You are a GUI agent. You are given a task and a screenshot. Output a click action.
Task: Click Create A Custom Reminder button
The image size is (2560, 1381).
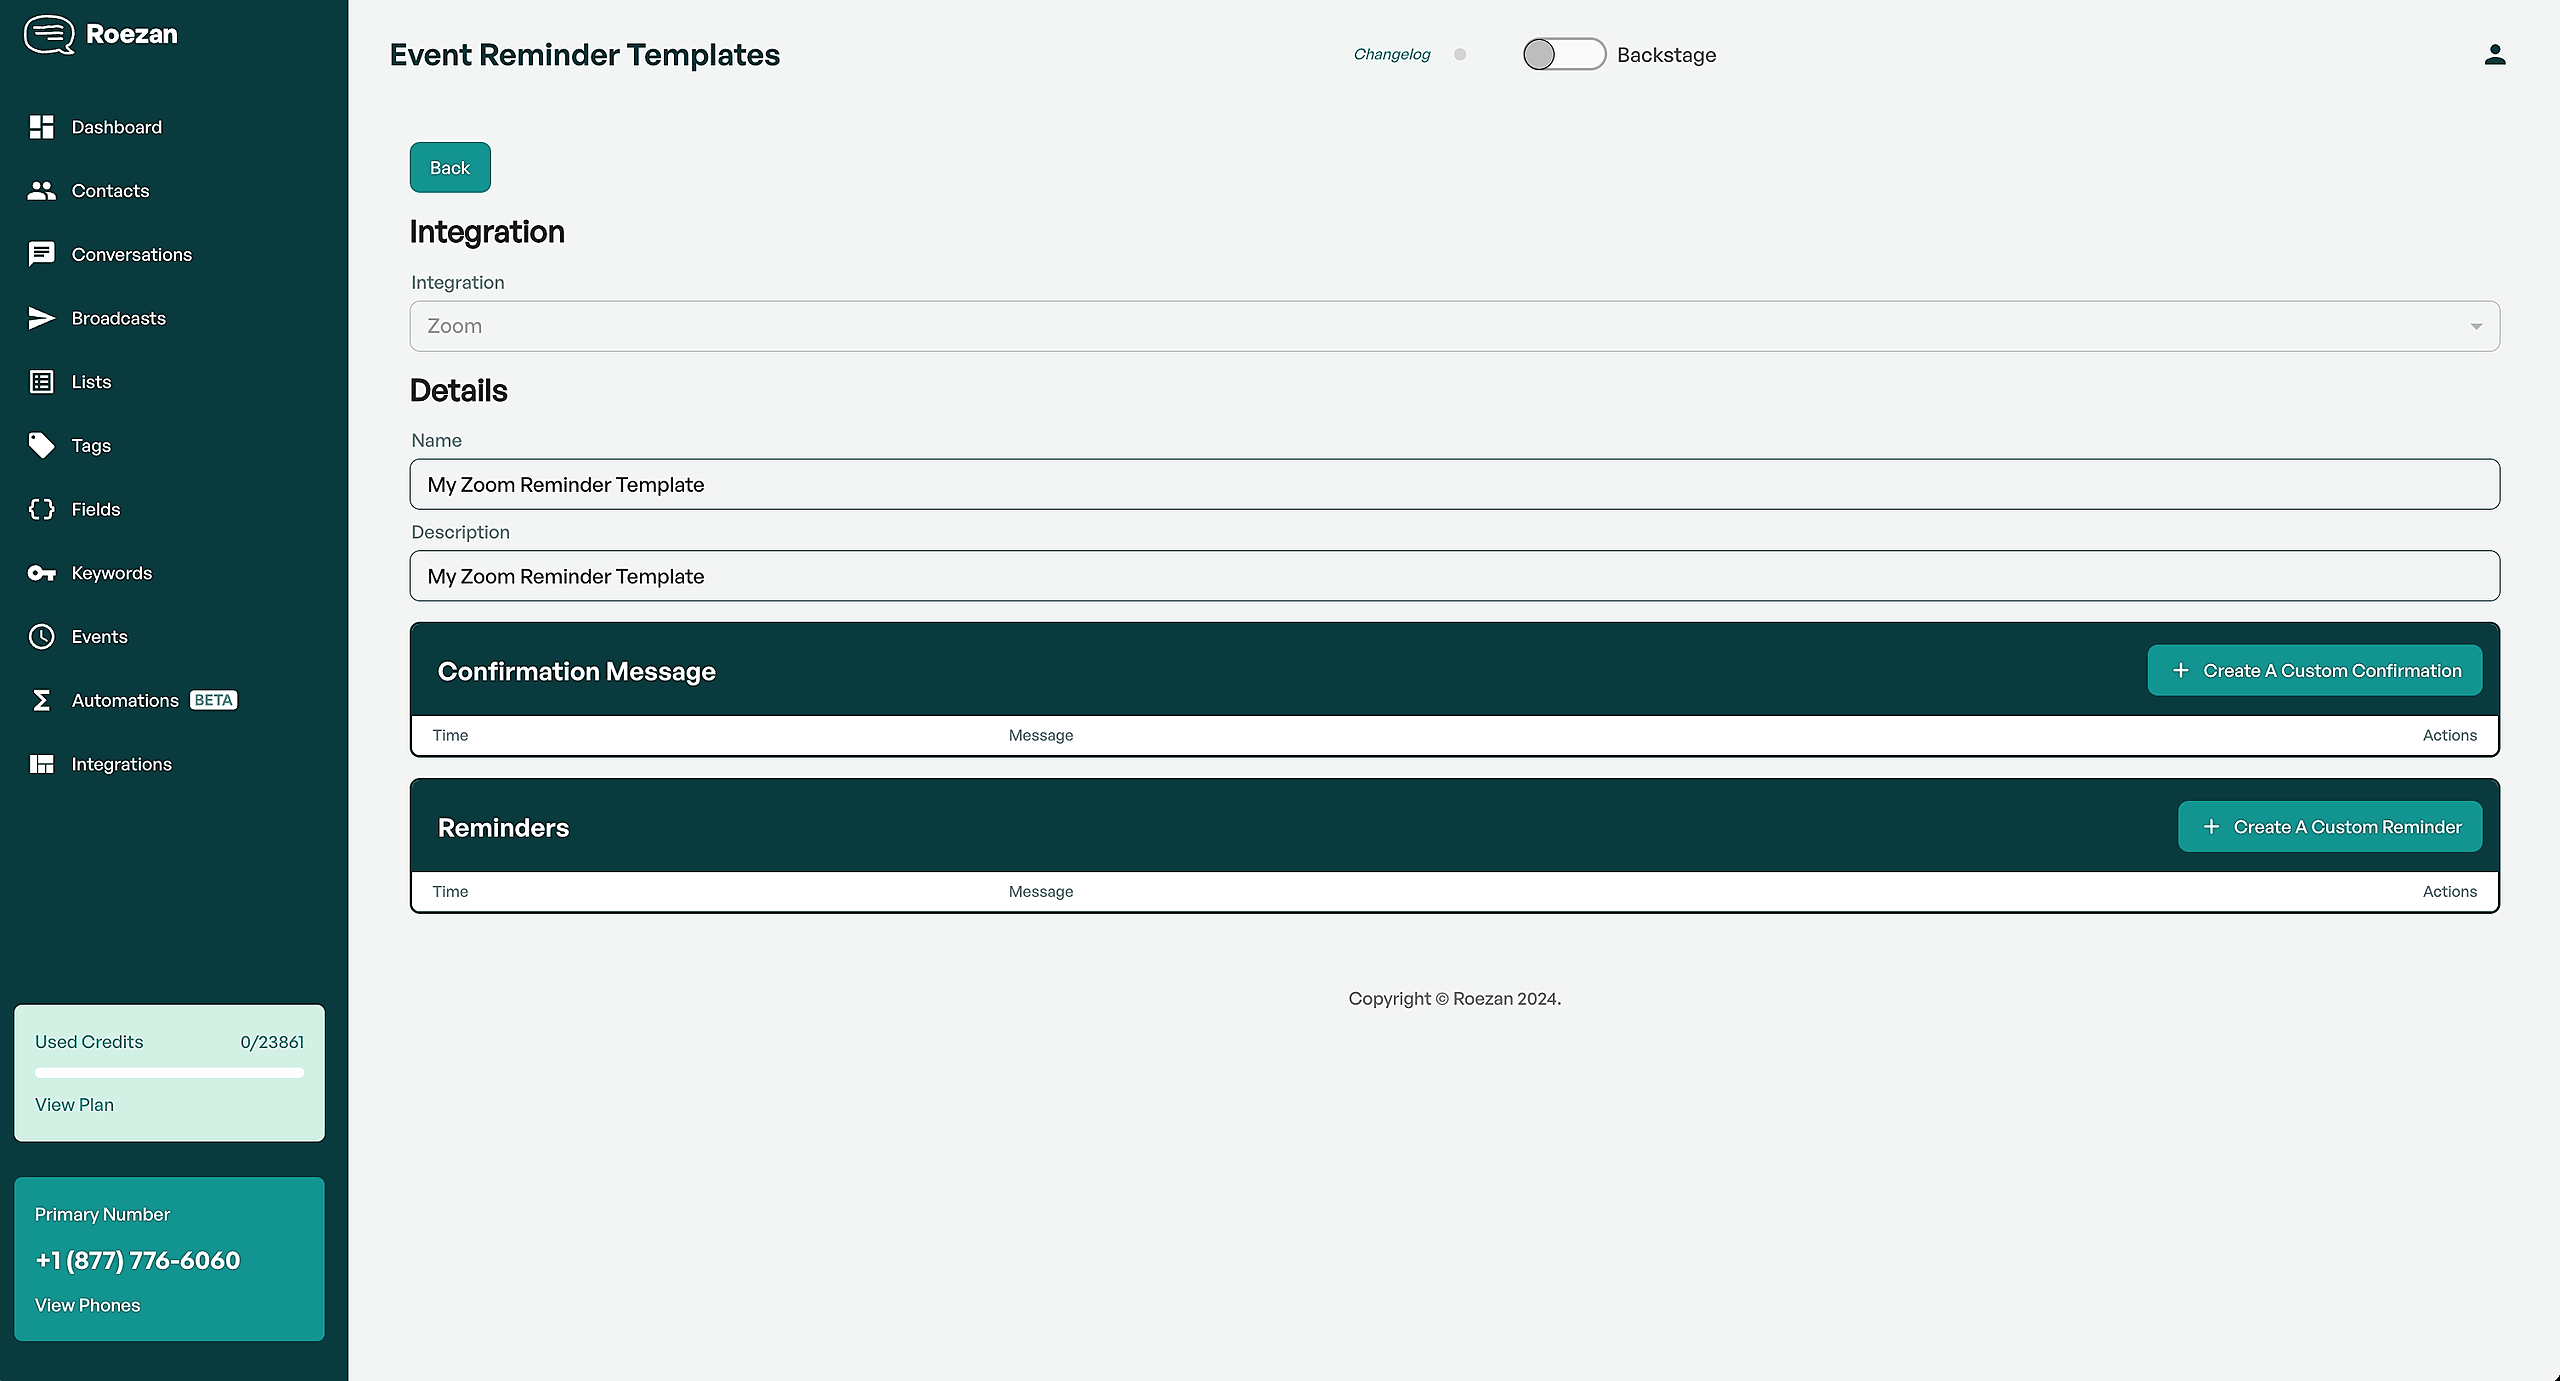(x=2329, y=827)
